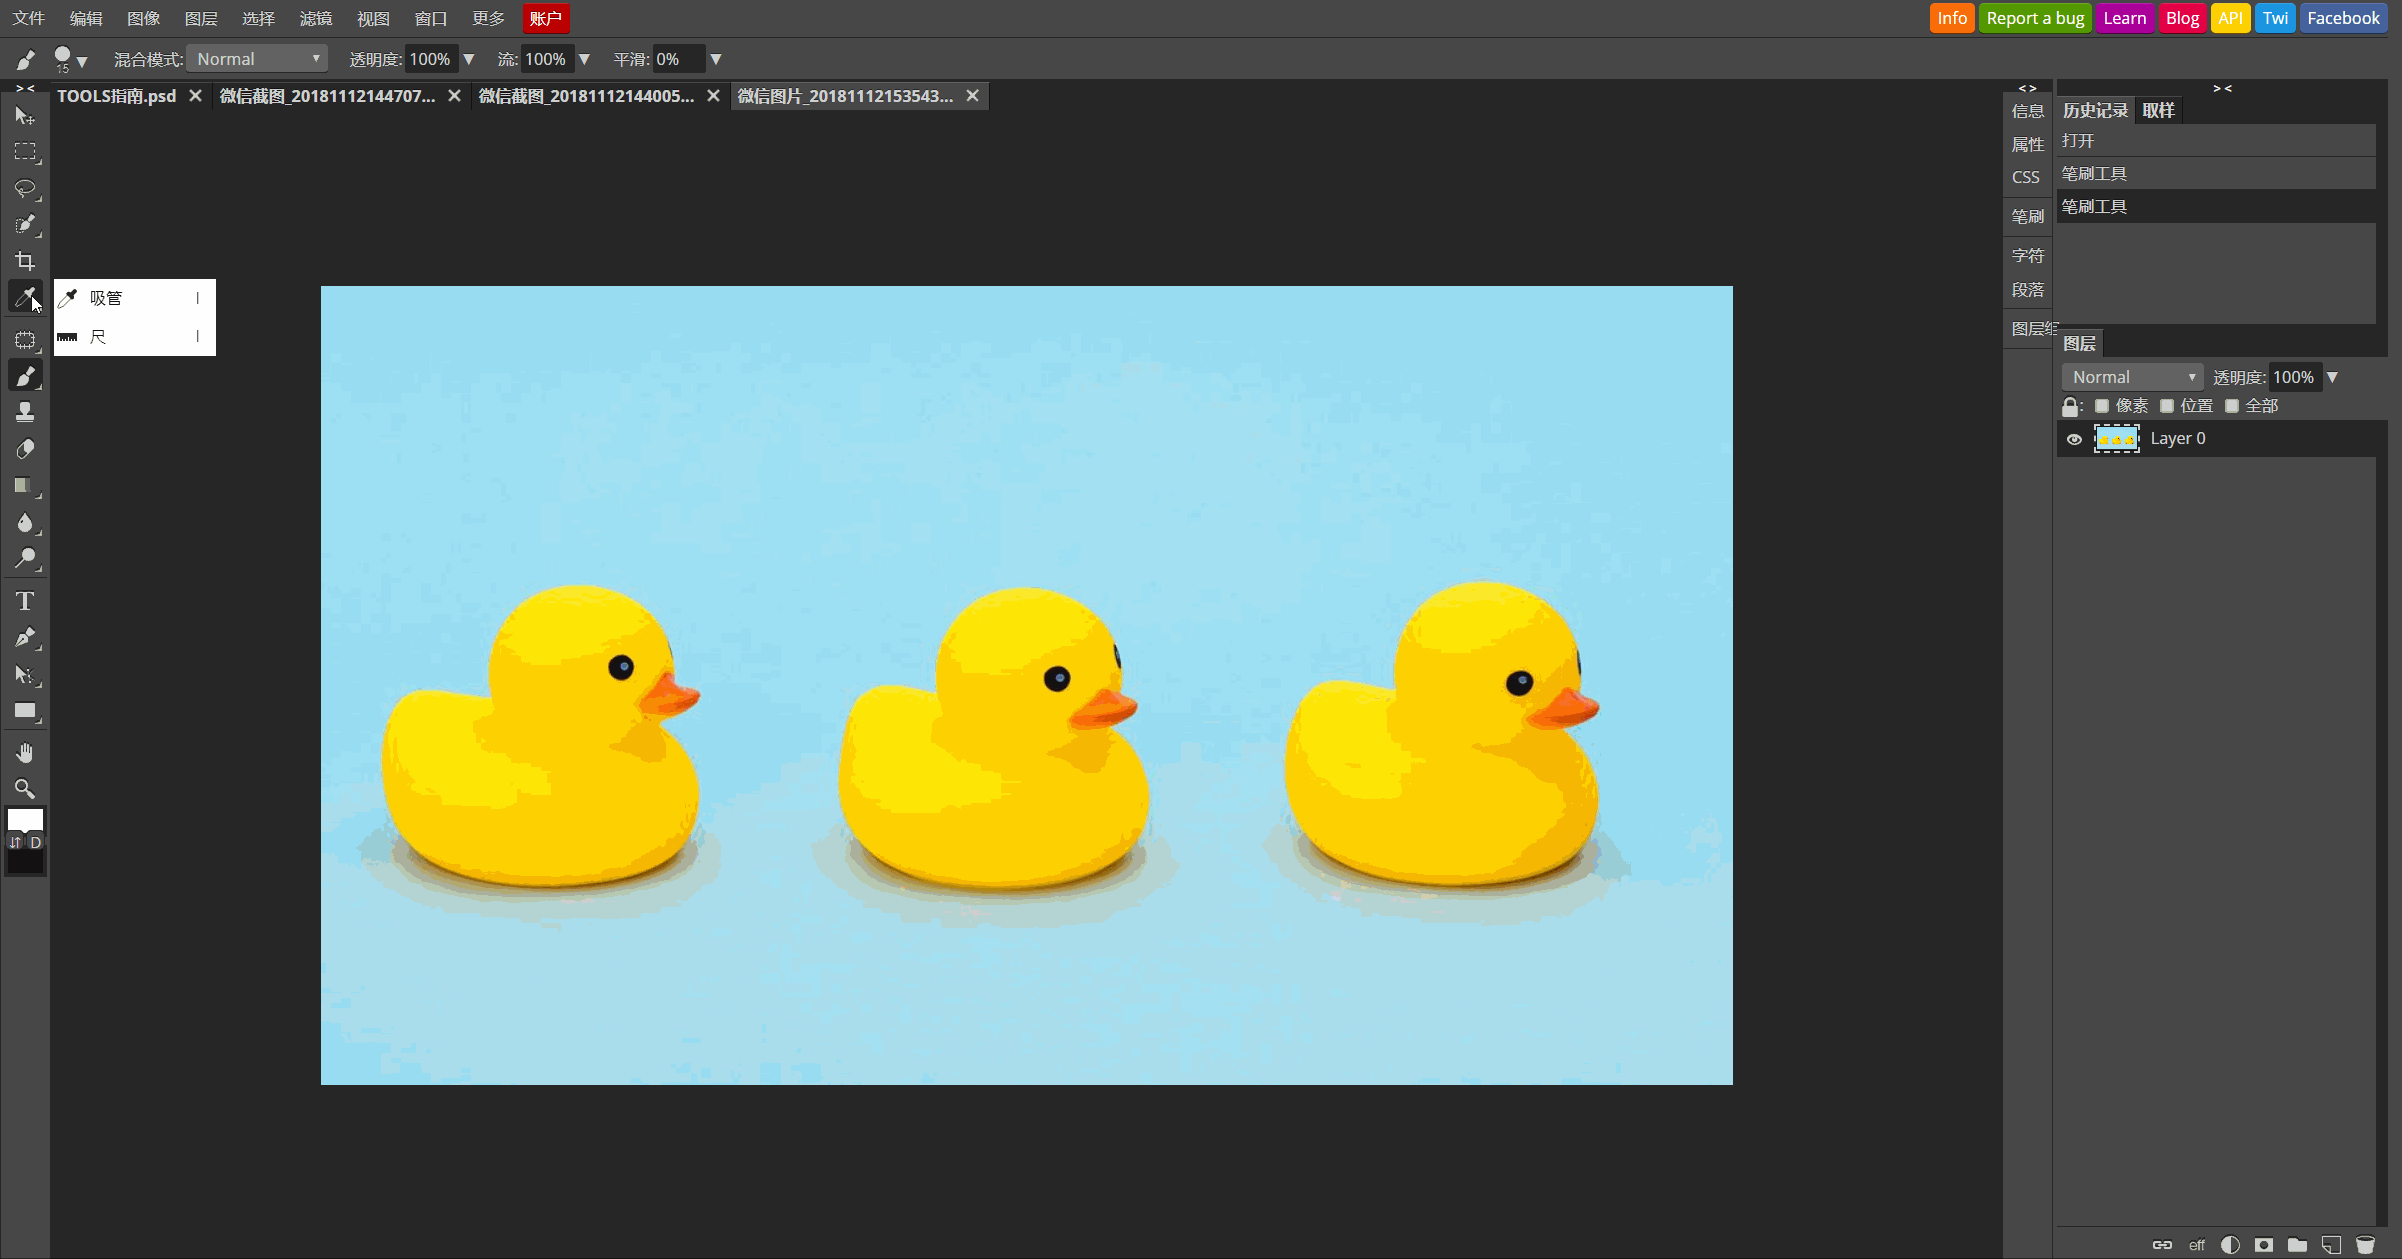Click the 选择 menu item

coord(256,17)
